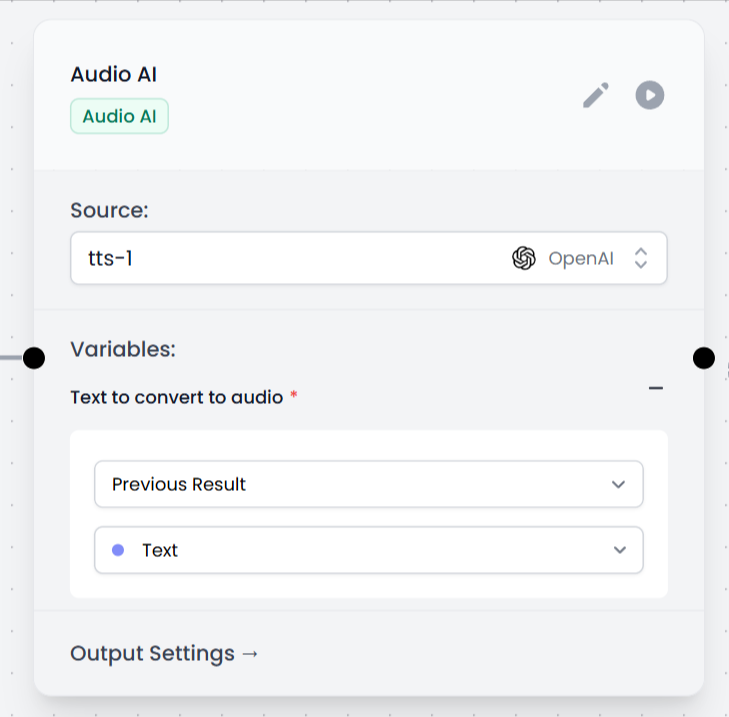The image size is (729, 717).
Task: Run the Audio AI node with play icon
Action: [650, 96]
